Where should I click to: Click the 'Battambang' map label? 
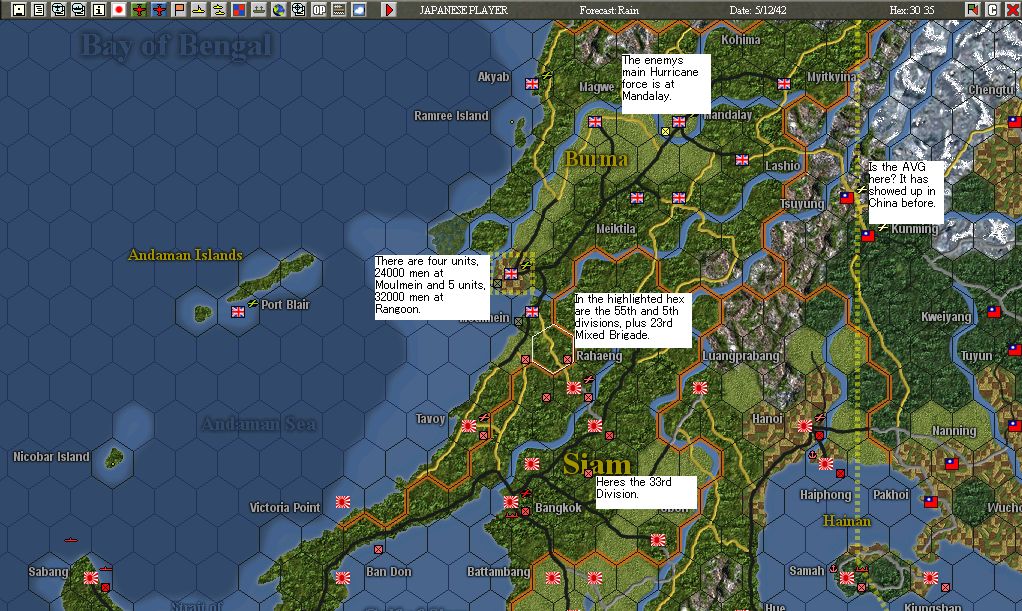(x=498, y=572)
